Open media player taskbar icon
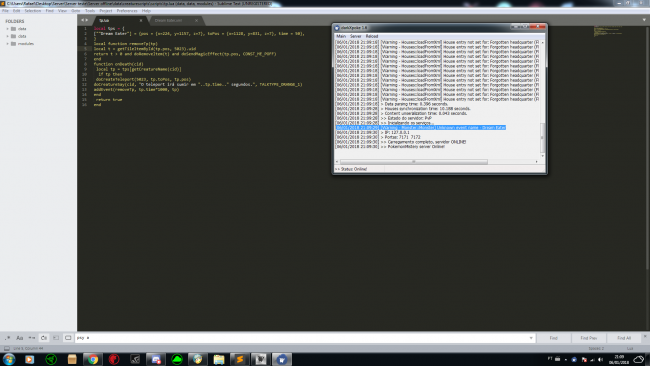This screenshot has height=366, width=650. [29, 359]
